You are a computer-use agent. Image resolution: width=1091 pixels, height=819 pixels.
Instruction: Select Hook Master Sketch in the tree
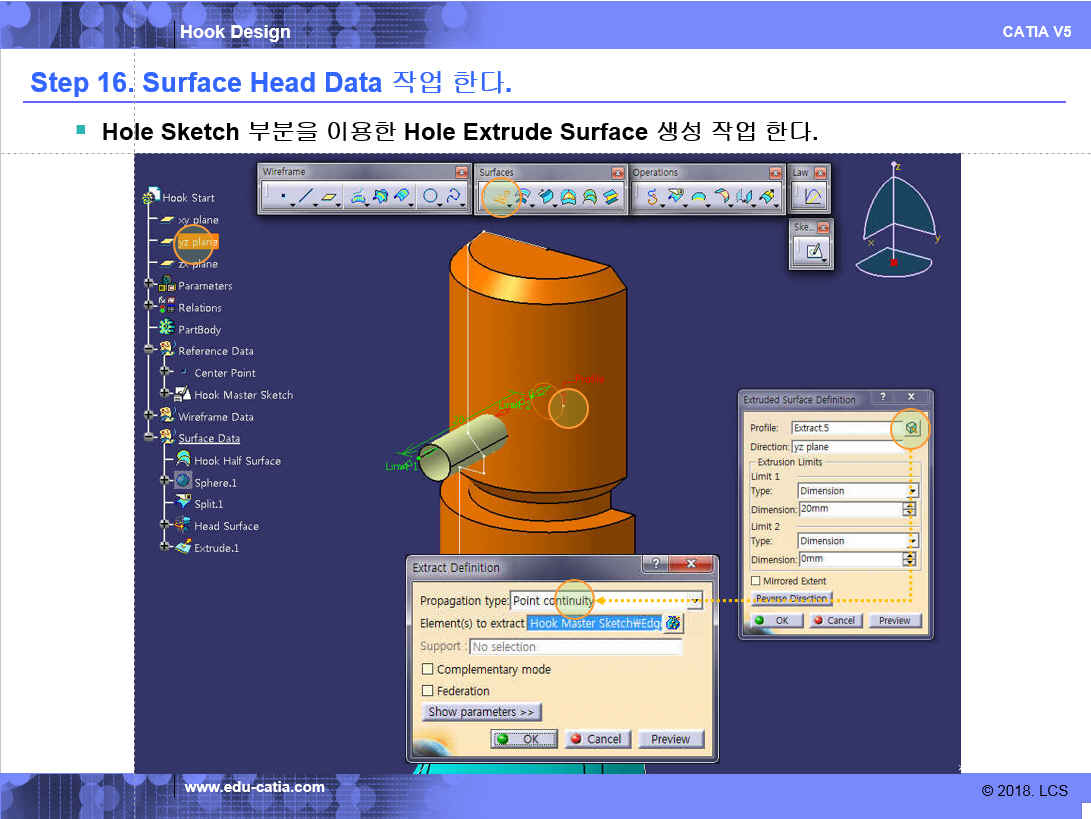pyautogui.click(x=243, y=395)
